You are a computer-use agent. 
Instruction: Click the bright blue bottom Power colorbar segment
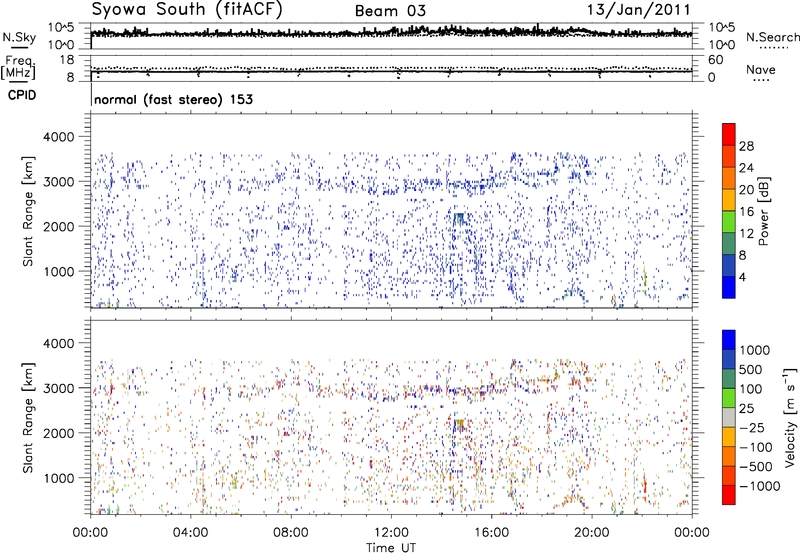point(729,287)
